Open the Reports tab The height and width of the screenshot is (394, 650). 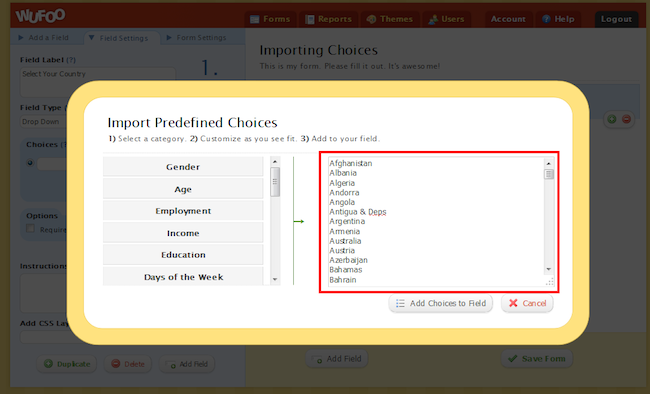tap(328, 19)
